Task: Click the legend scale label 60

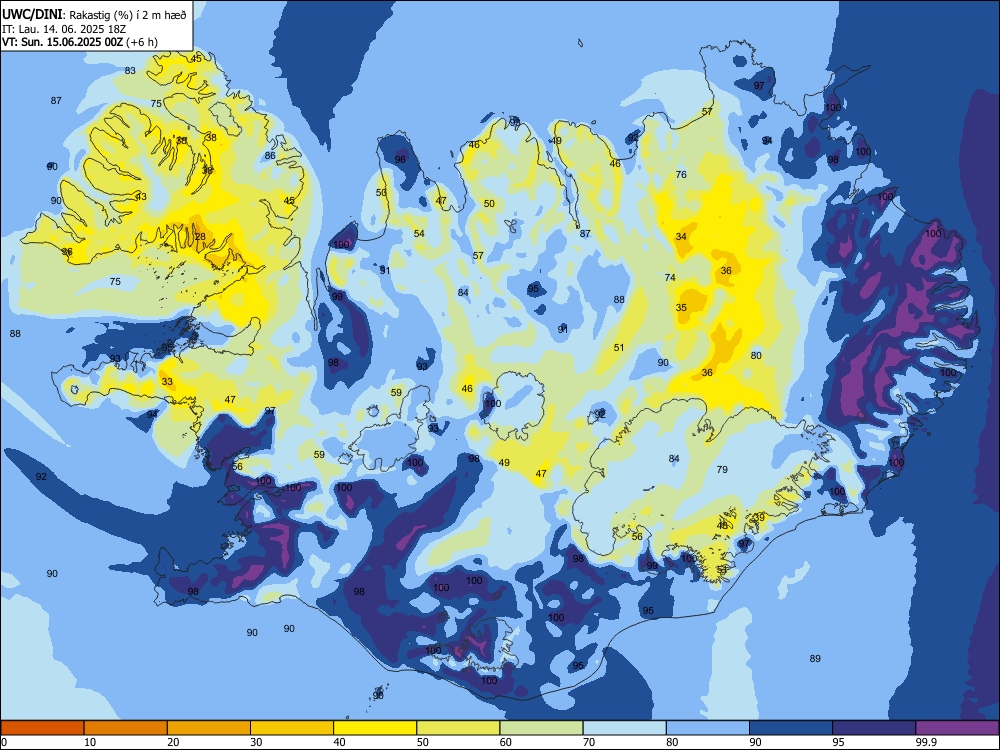Action: [x=506, y=742]
